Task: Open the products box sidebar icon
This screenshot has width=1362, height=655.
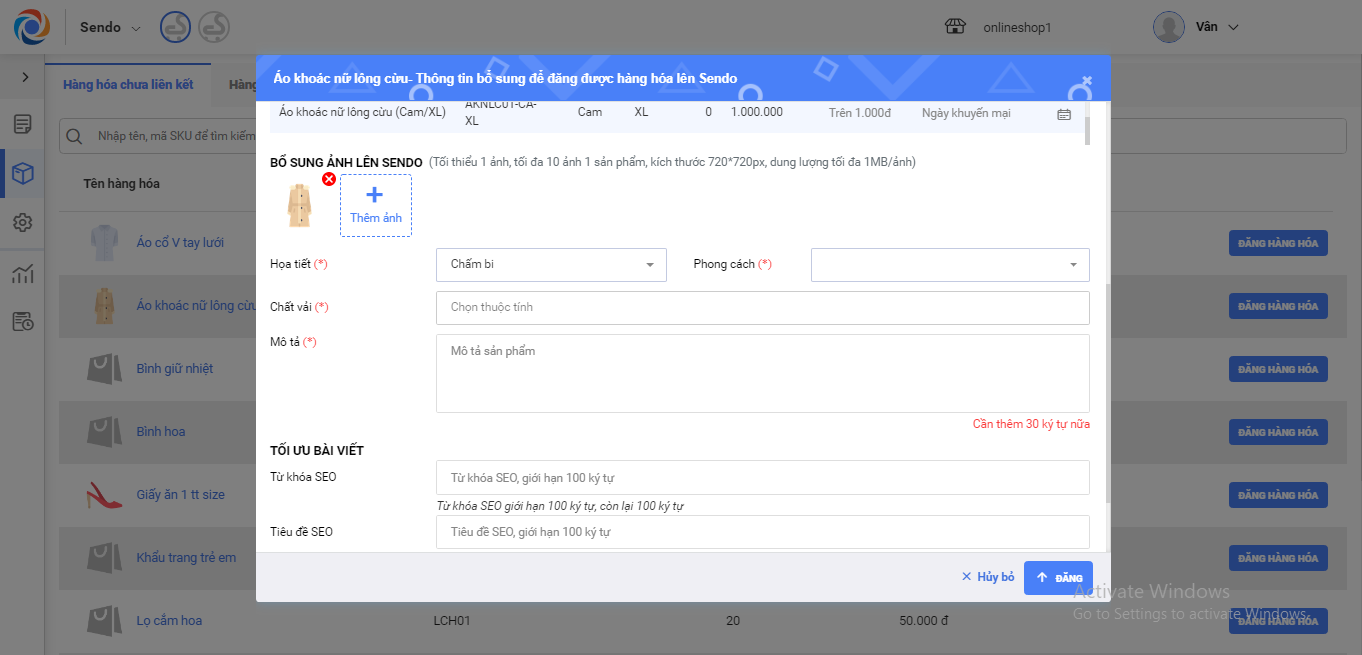Action: [23, 174]
